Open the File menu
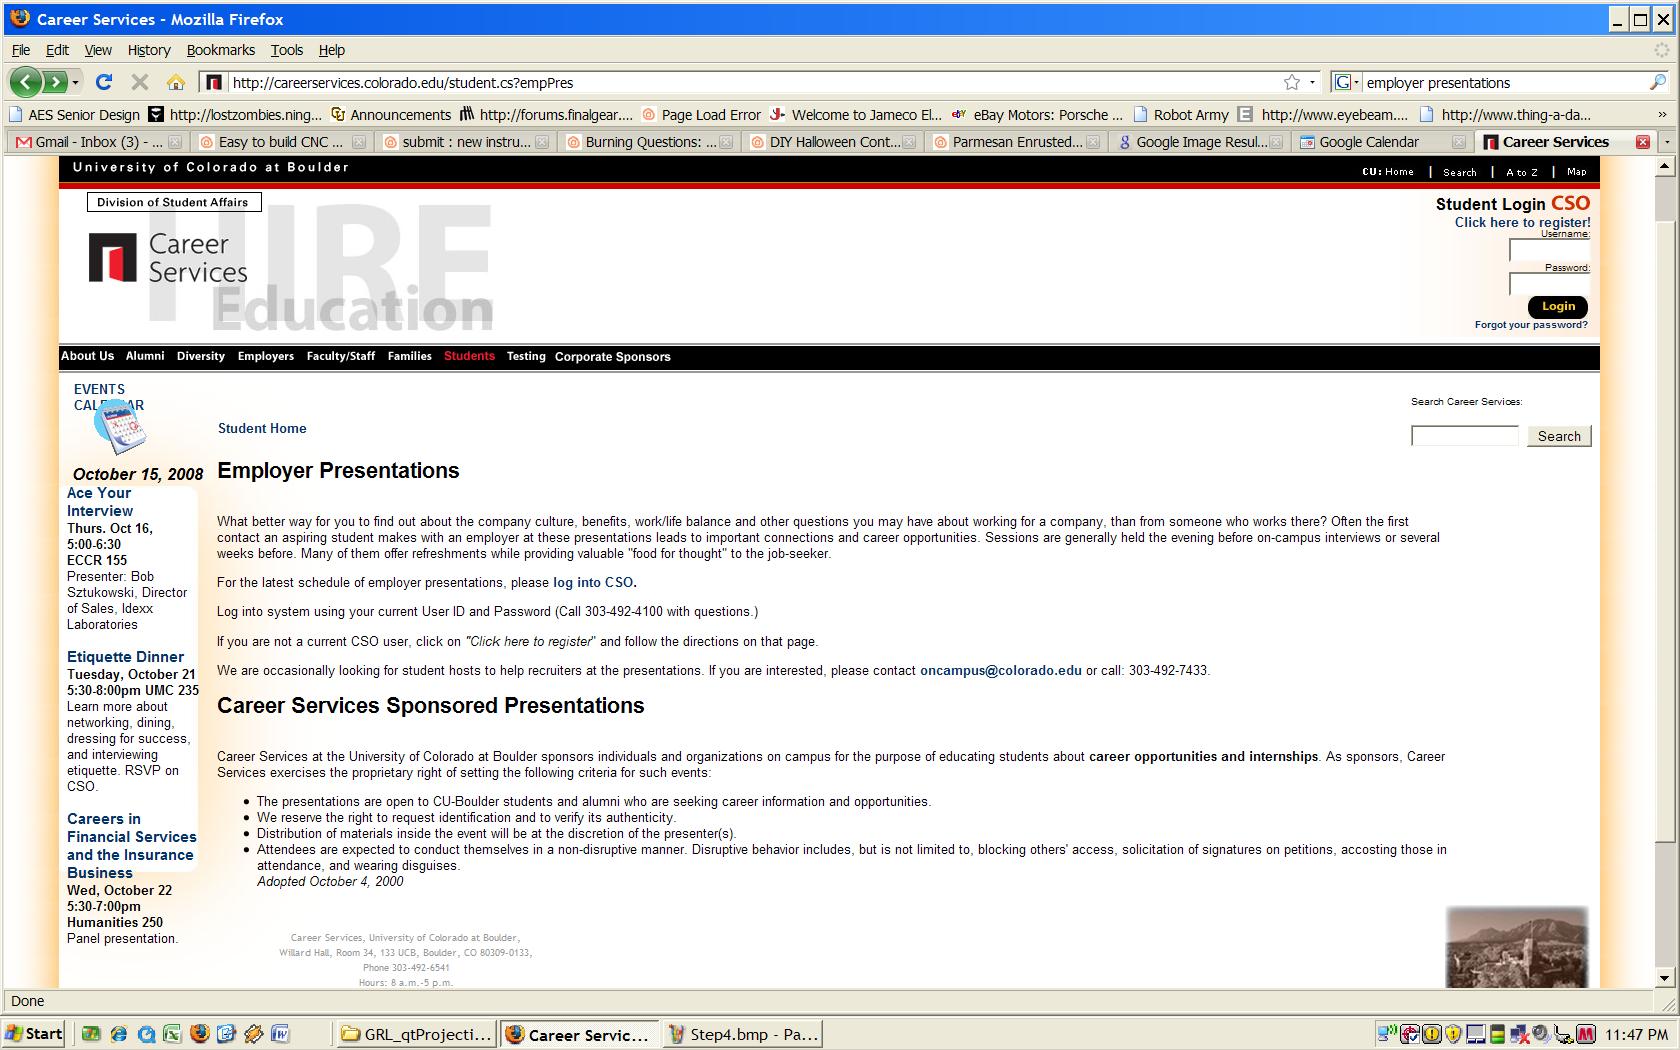1680x1050 pixels. pos(21,50)
